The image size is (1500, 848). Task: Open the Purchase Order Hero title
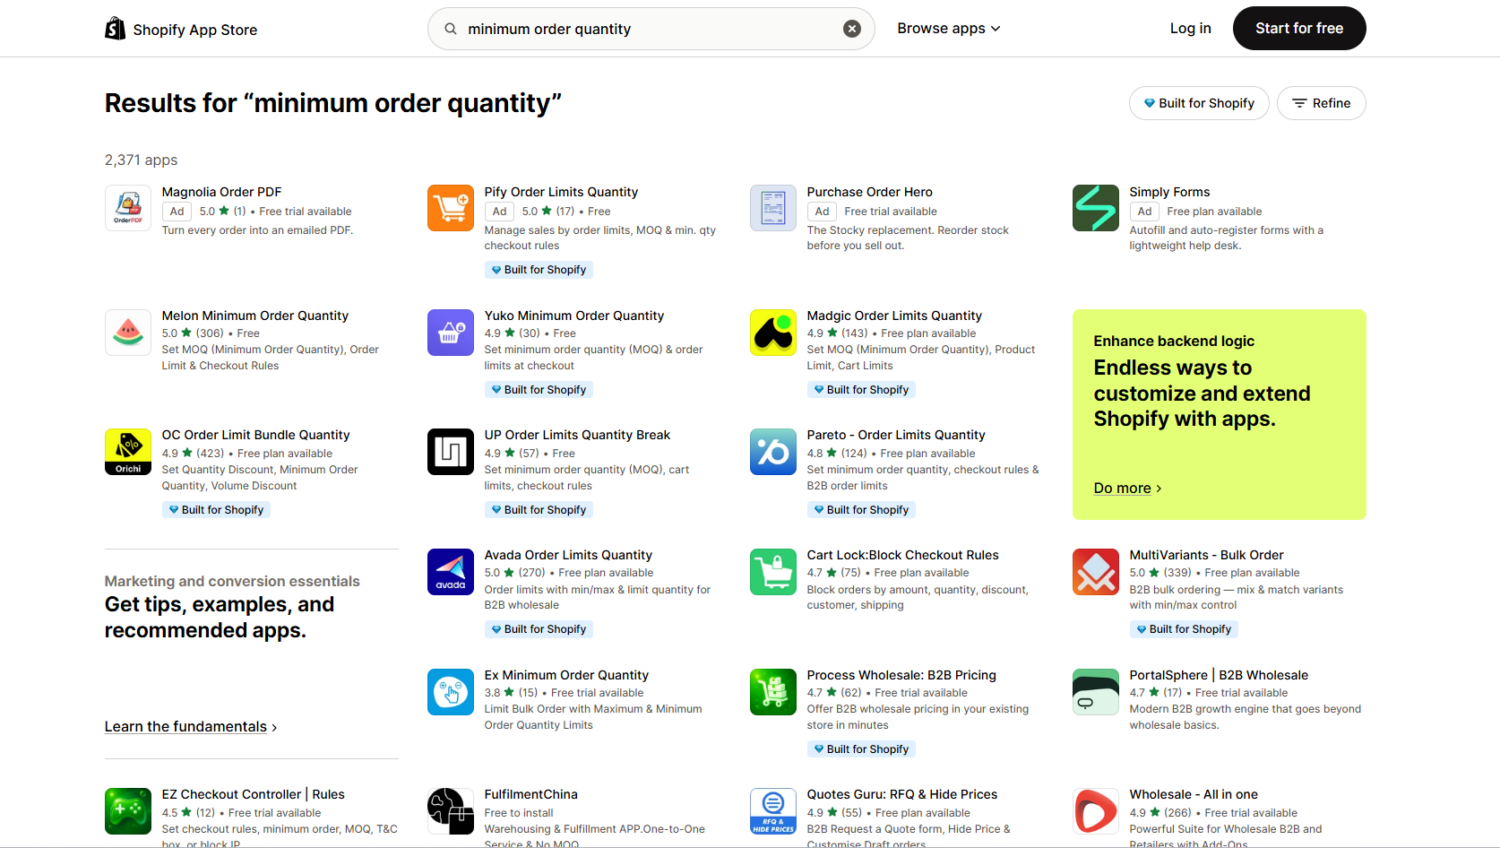point(869,192)
